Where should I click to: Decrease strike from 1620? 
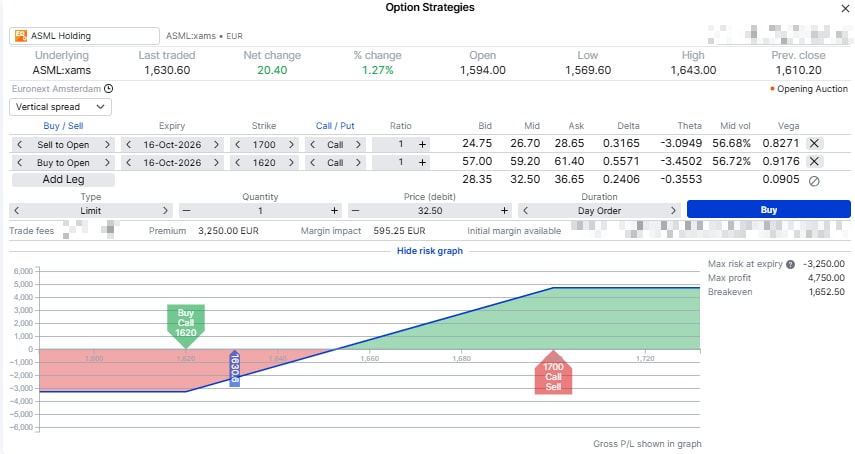tap(238, 162)
